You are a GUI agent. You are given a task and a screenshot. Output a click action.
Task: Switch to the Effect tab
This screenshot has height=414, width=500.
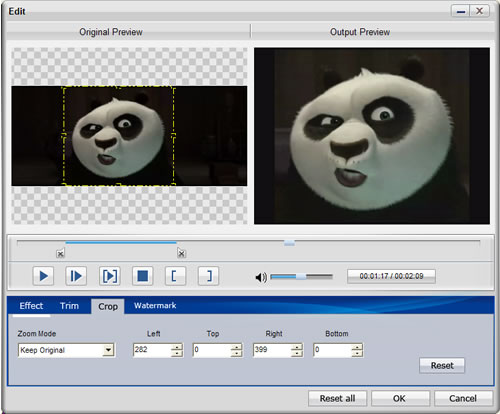[x=31, y=306]
